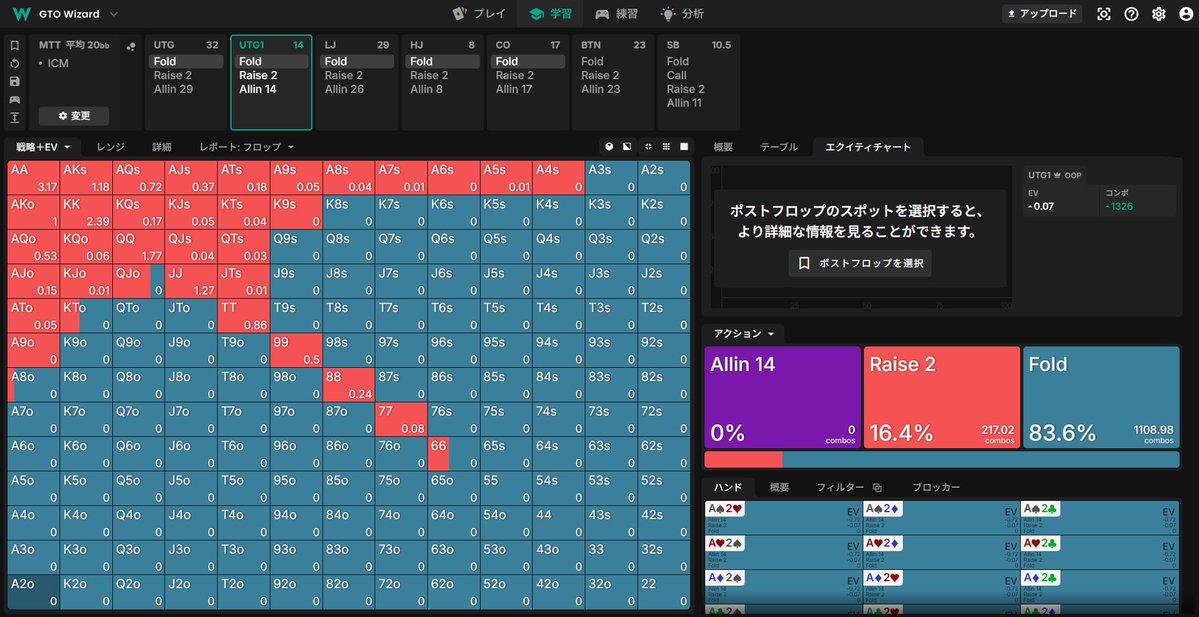Select the A8o cell in matrix

34,385
